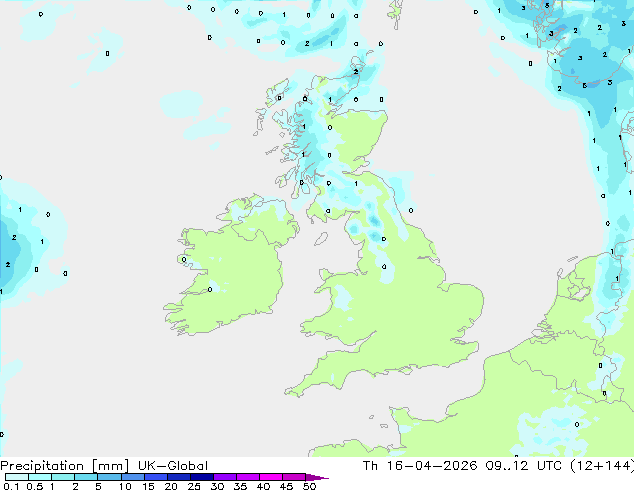634x490 pixels.
Task: Click the 20–25 mm legend color swatch
Action: (x=178, y=477)
